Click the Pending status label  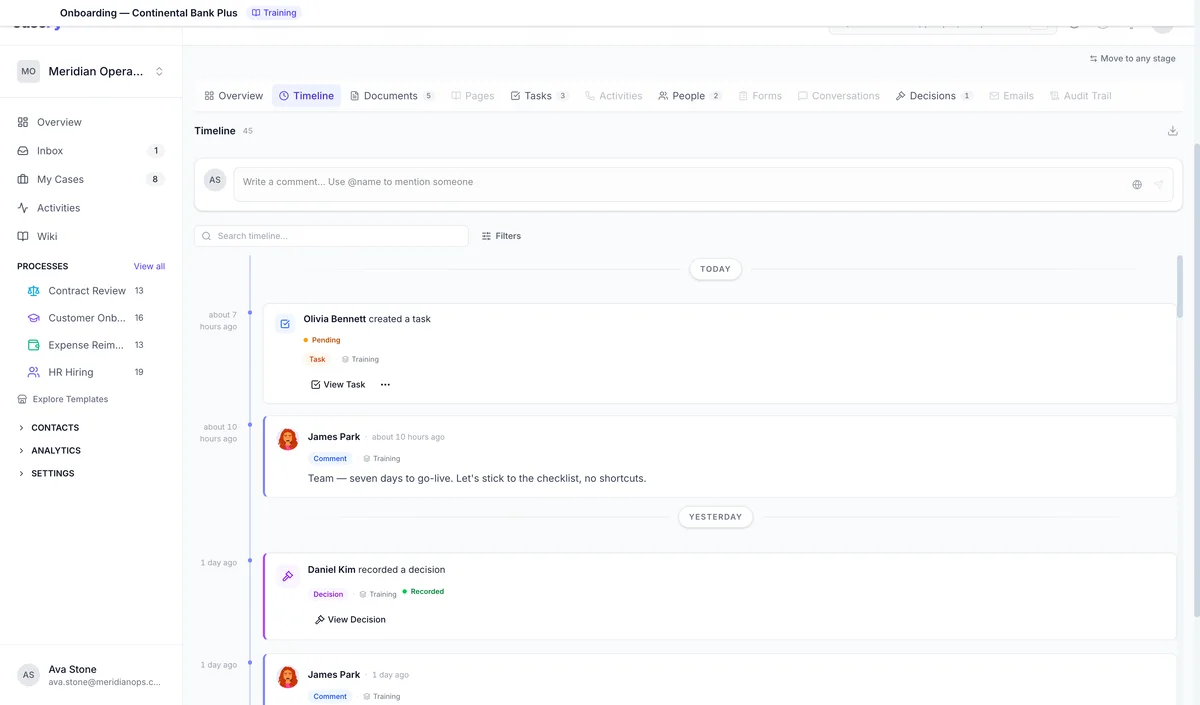(x=322, y=340)
